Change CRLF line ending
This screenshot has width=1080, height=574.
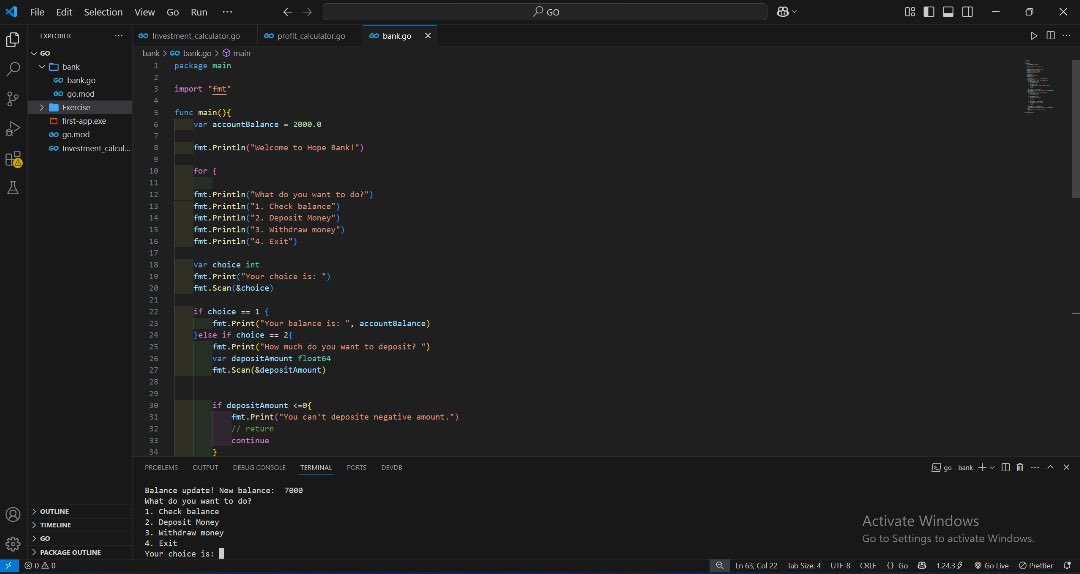(x=868, y=566)
